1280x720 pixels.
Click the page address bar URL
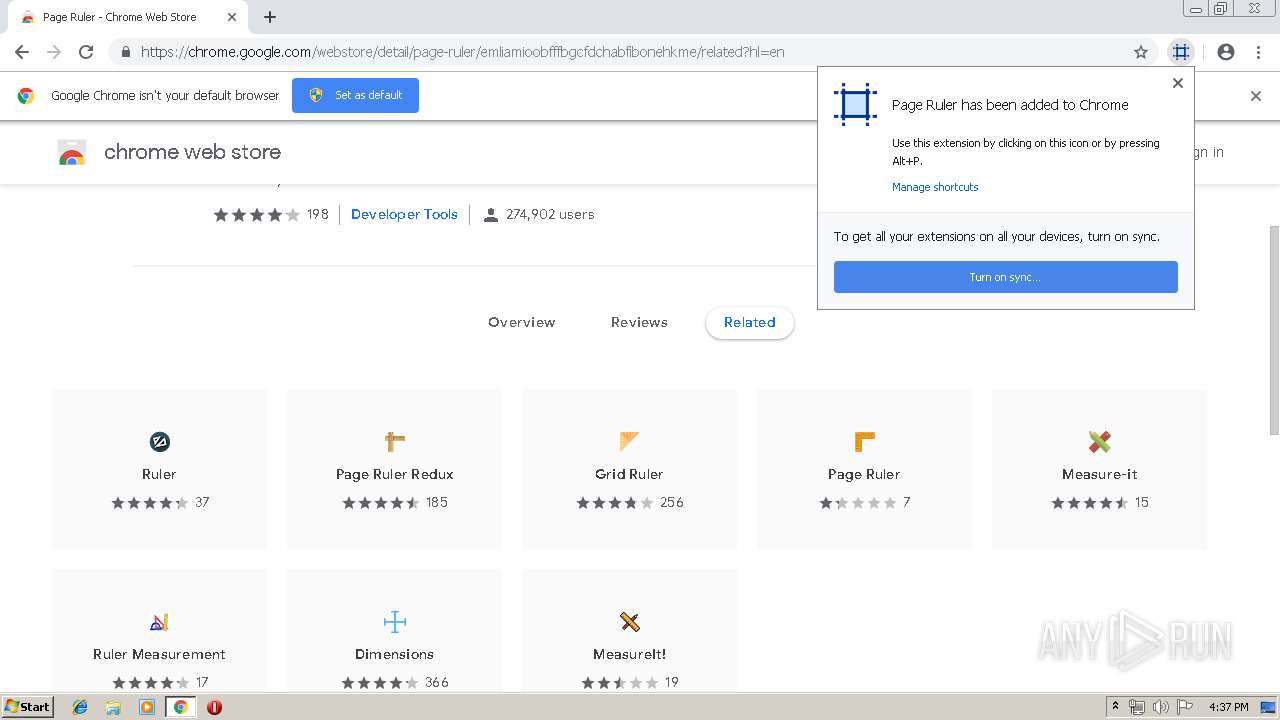[x=462, y=52]
